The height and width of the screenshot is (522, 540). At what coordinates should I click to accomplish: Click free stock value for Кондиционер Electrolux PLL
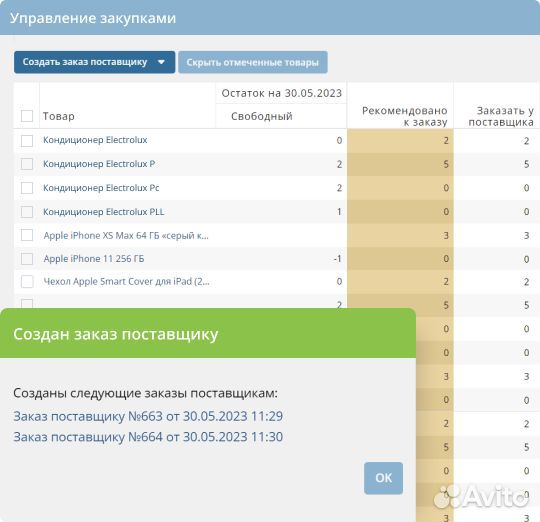coord(339,211)
